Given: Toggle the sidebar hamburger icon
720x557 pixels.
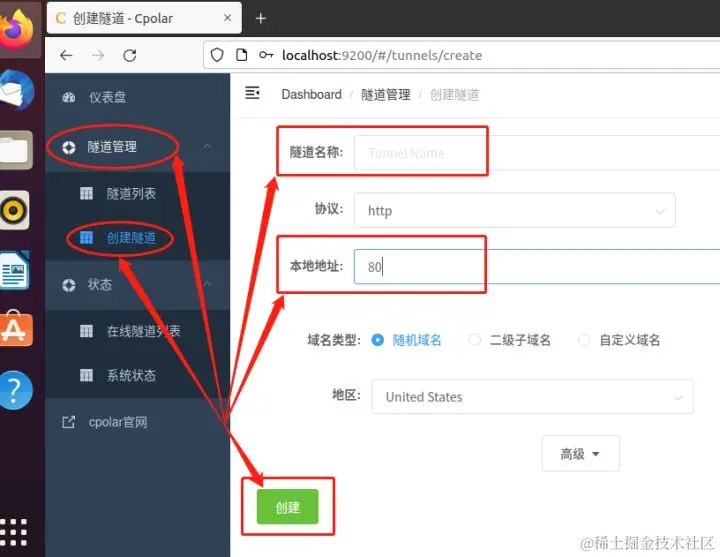Looking at the screenshot, I should 252,93.
